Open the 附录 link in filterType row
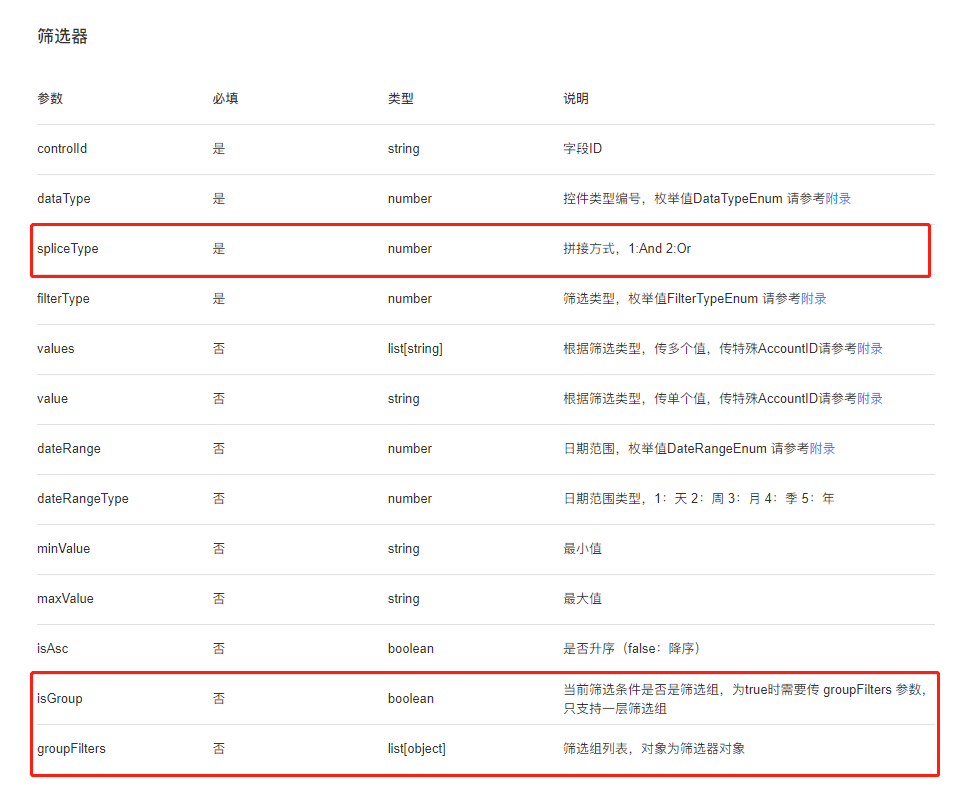Viewport: 965px width, 807px height. pyautogui.click(x=813, y=298)
